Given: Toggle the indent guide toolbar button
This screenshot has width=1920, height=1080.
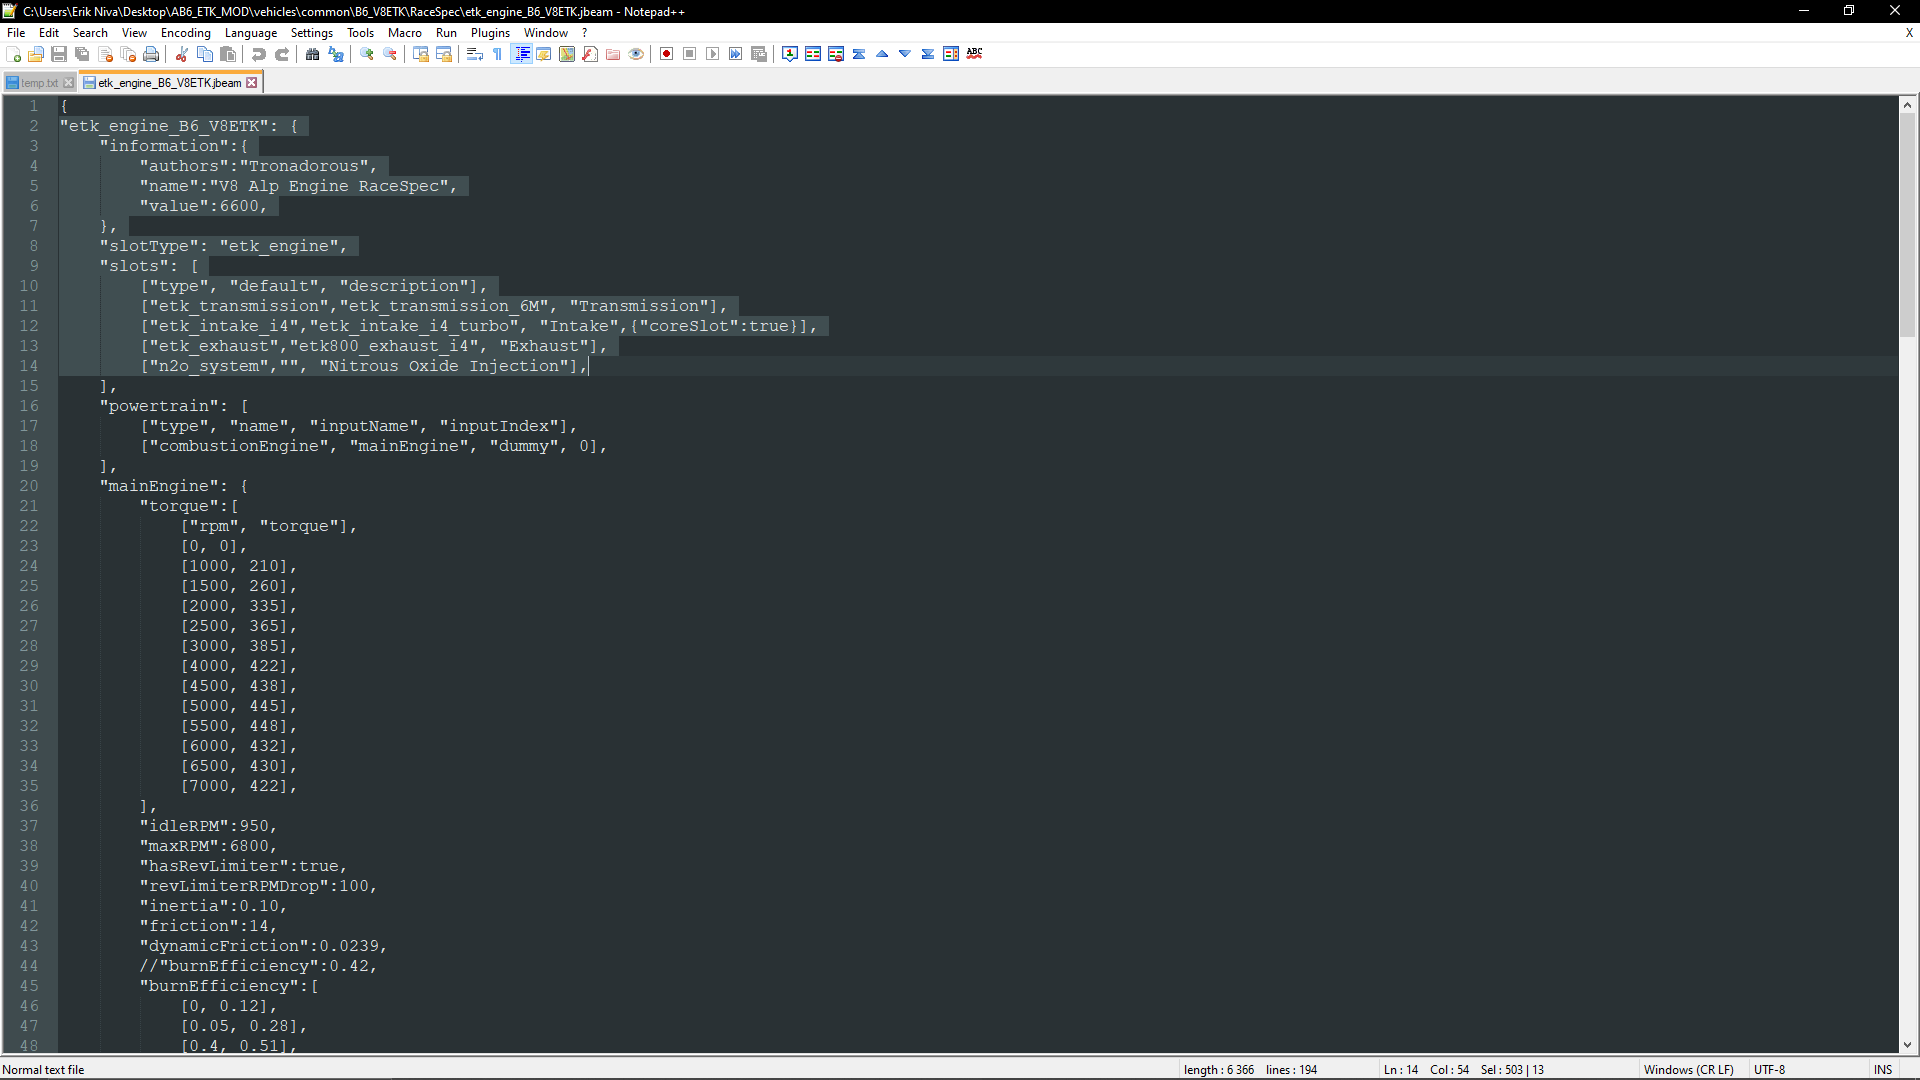Looking at the screenshot, I should [x=521, y=54].
